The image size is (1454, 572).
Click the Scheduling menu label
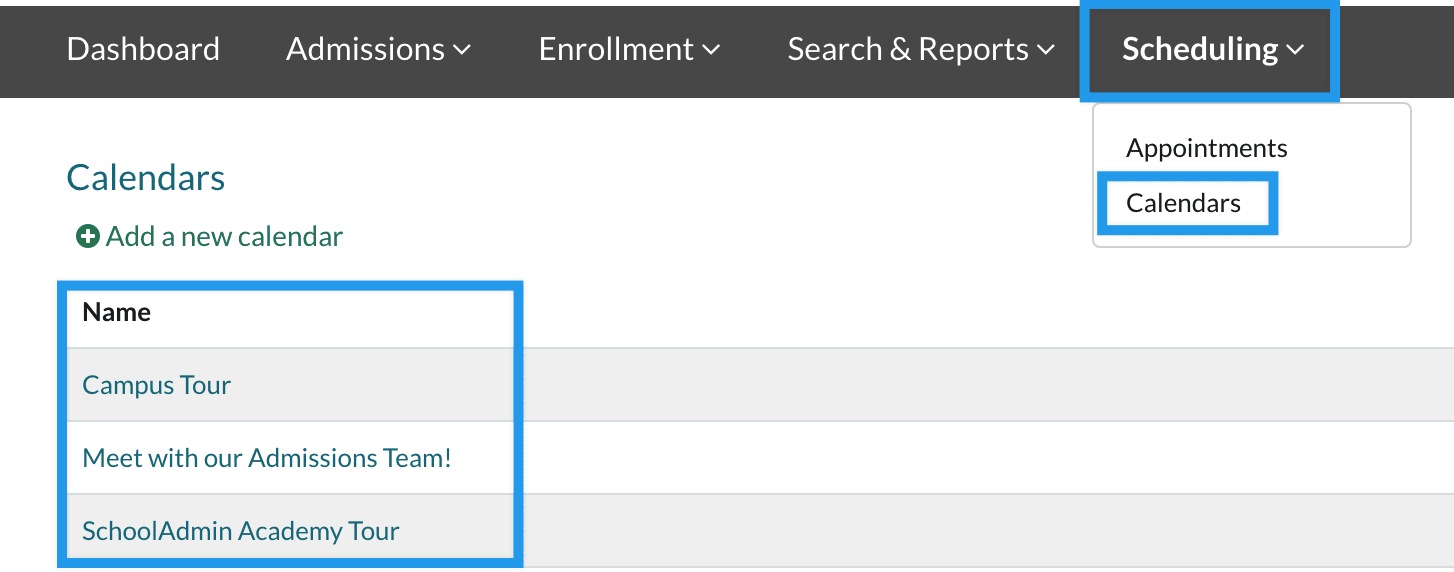tap(1200, 49)
